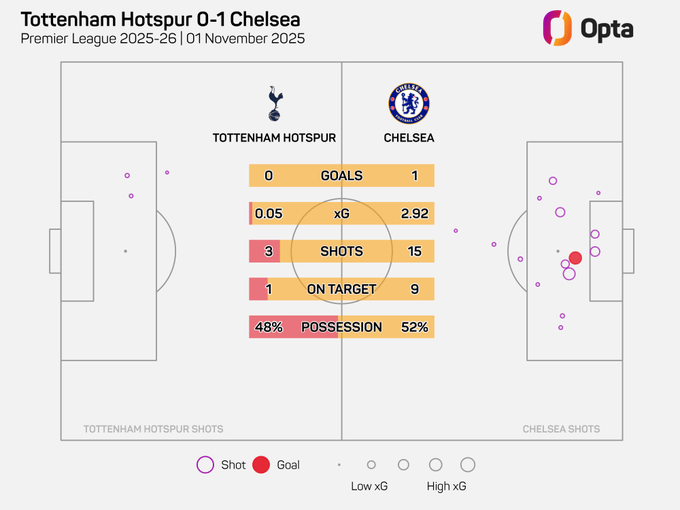Click the GOALS stat bar
The height and width of the screenshot is (510, 680).
pos(341,176)
